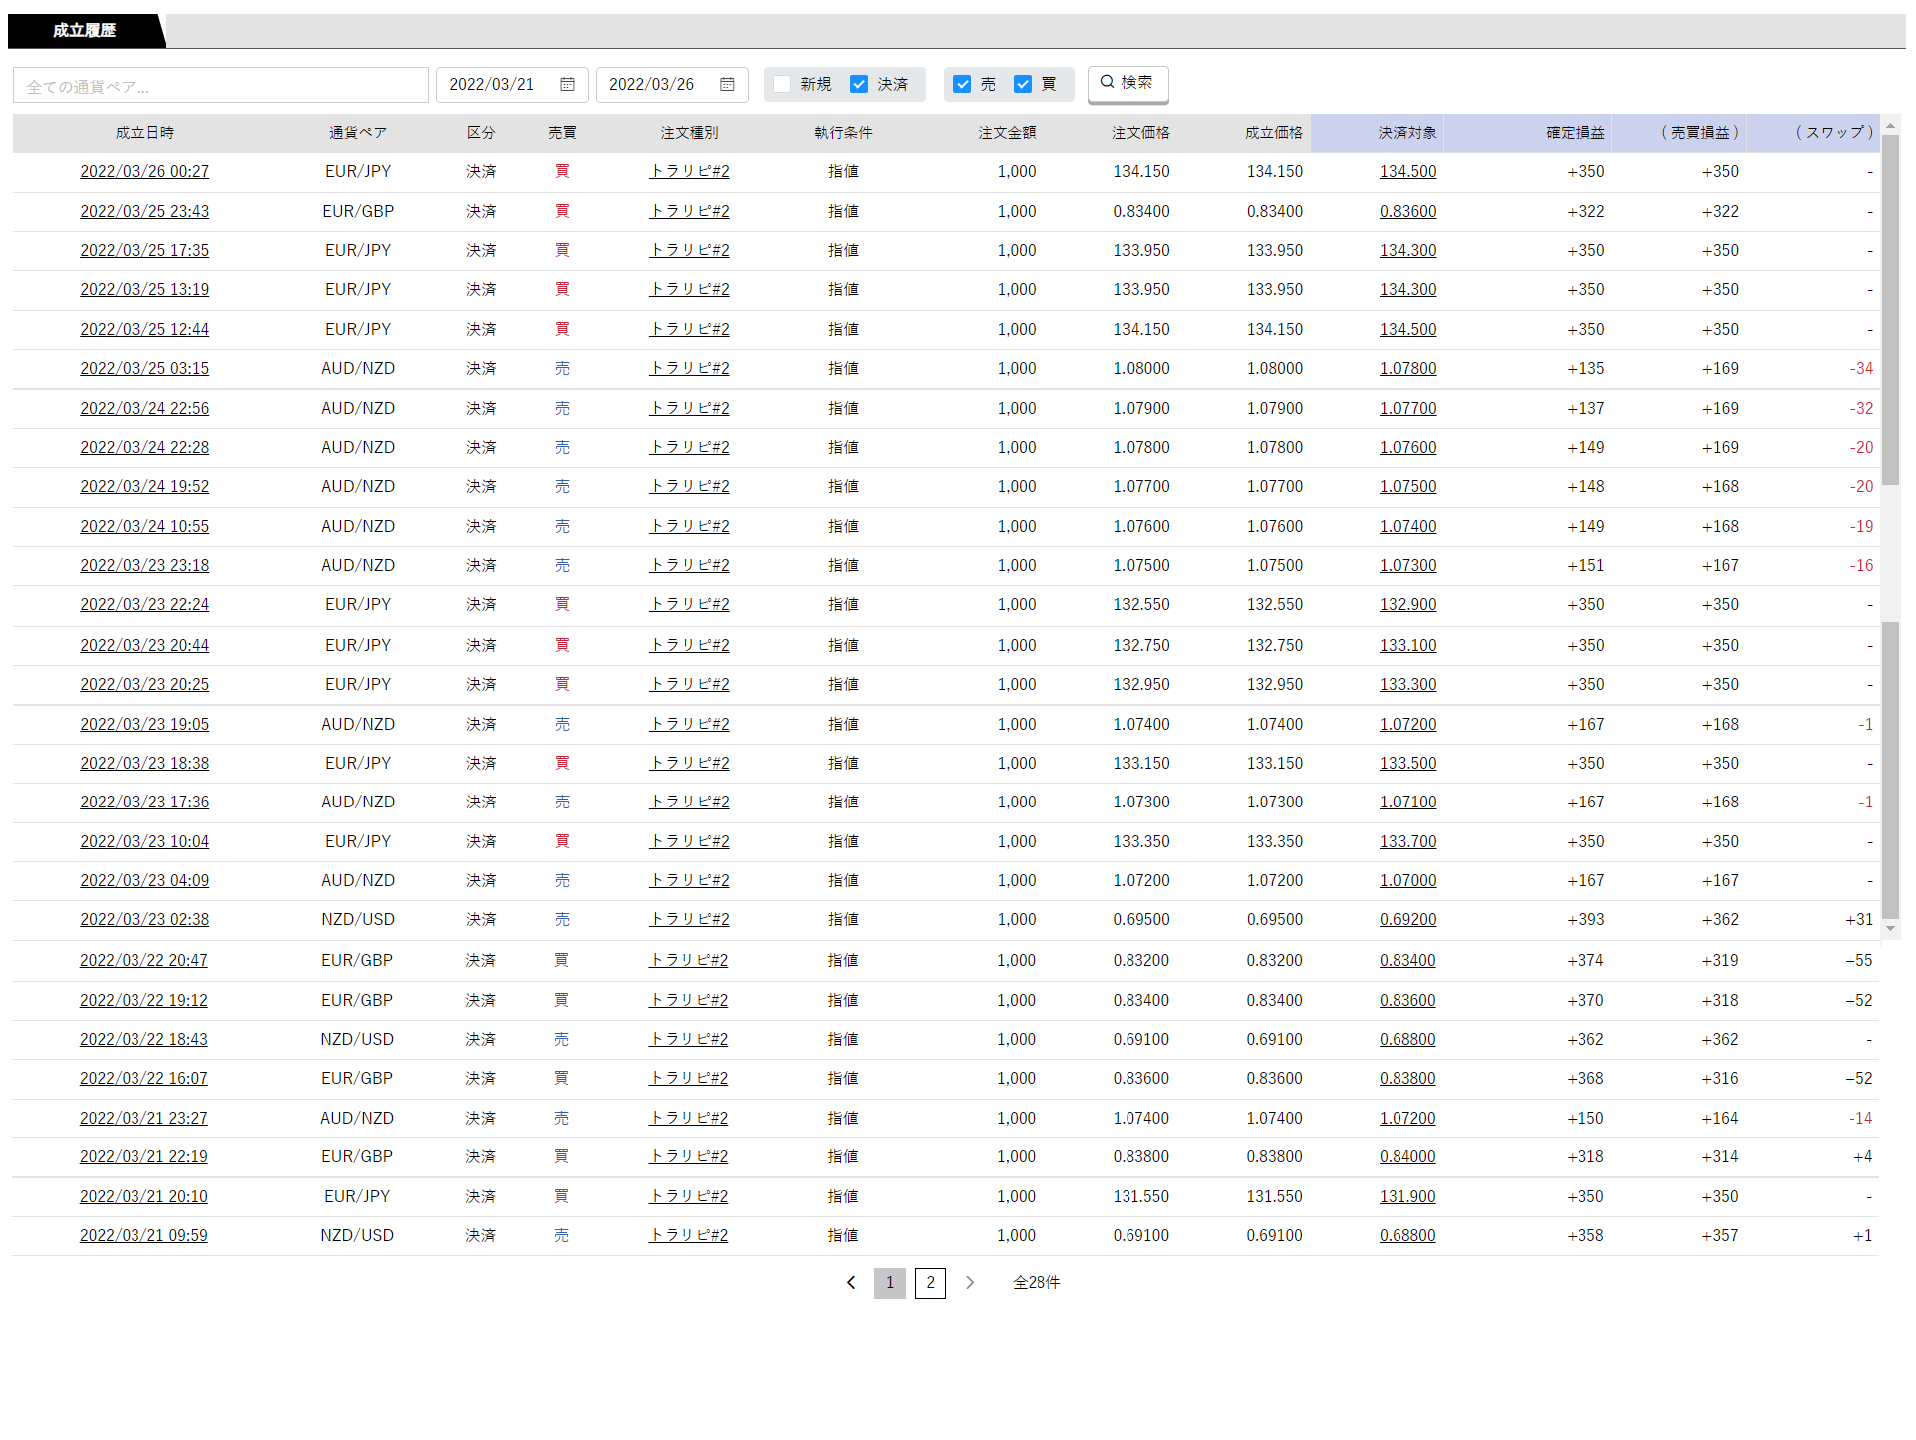Uncheck the 買 filter checkbox
Image resolution: width=1916 pixels, height=1440 pixels.
(x=1023, y=84)
